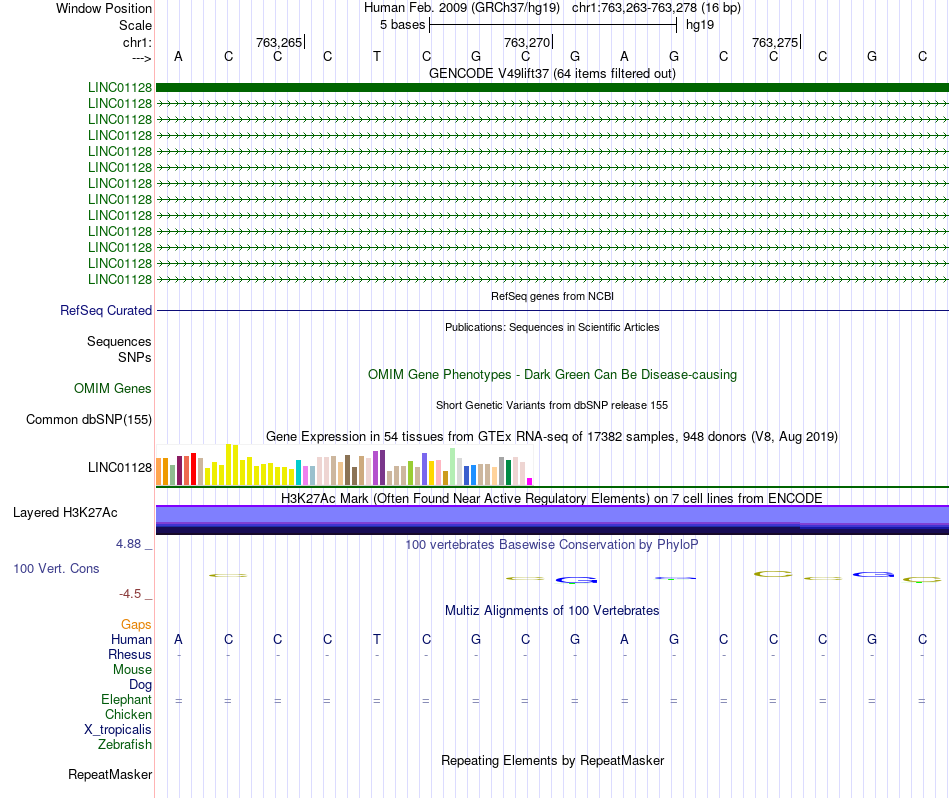950x798 pixels.
Task: Click the RefSeq Curated track label
Action: point(106,310)
